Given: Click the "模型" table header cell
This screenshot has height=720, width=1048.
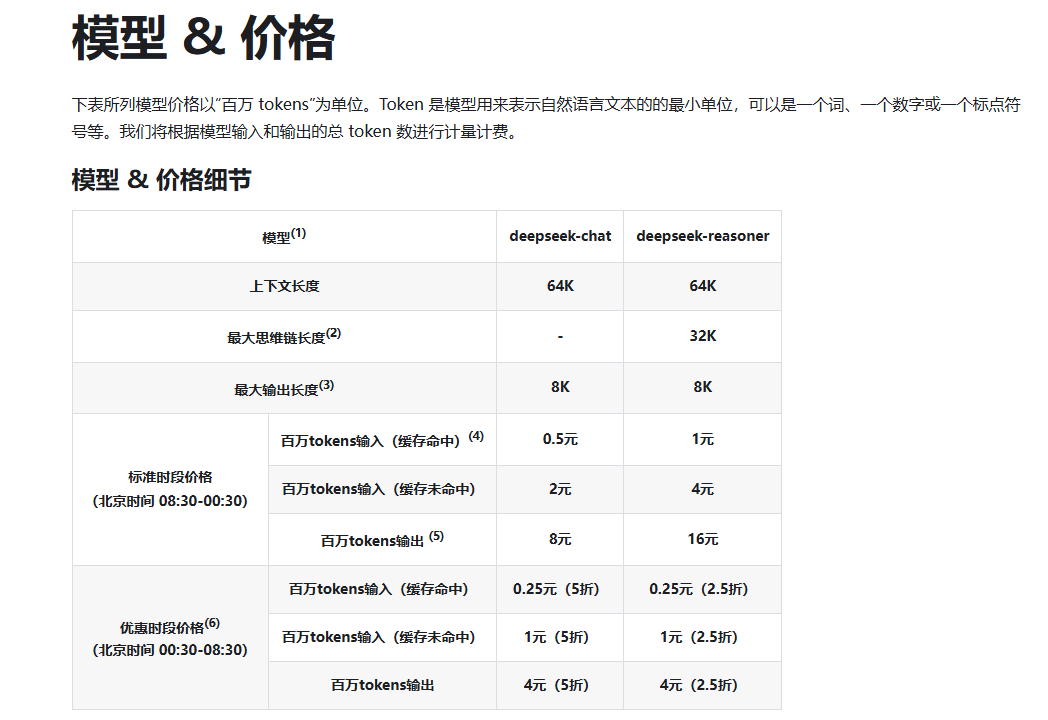Looking at the screenshot, I should 284,236.
